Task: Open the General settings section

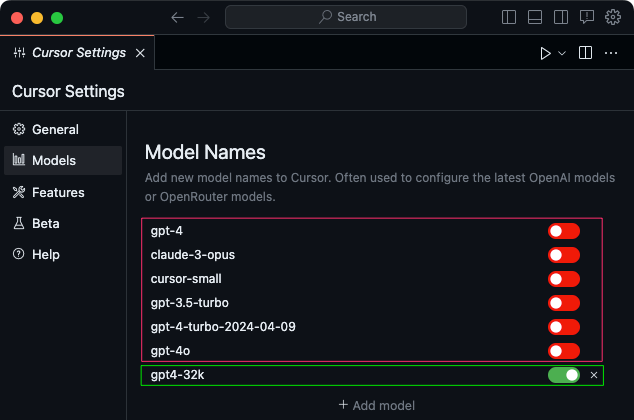Action: pos(63,129)
